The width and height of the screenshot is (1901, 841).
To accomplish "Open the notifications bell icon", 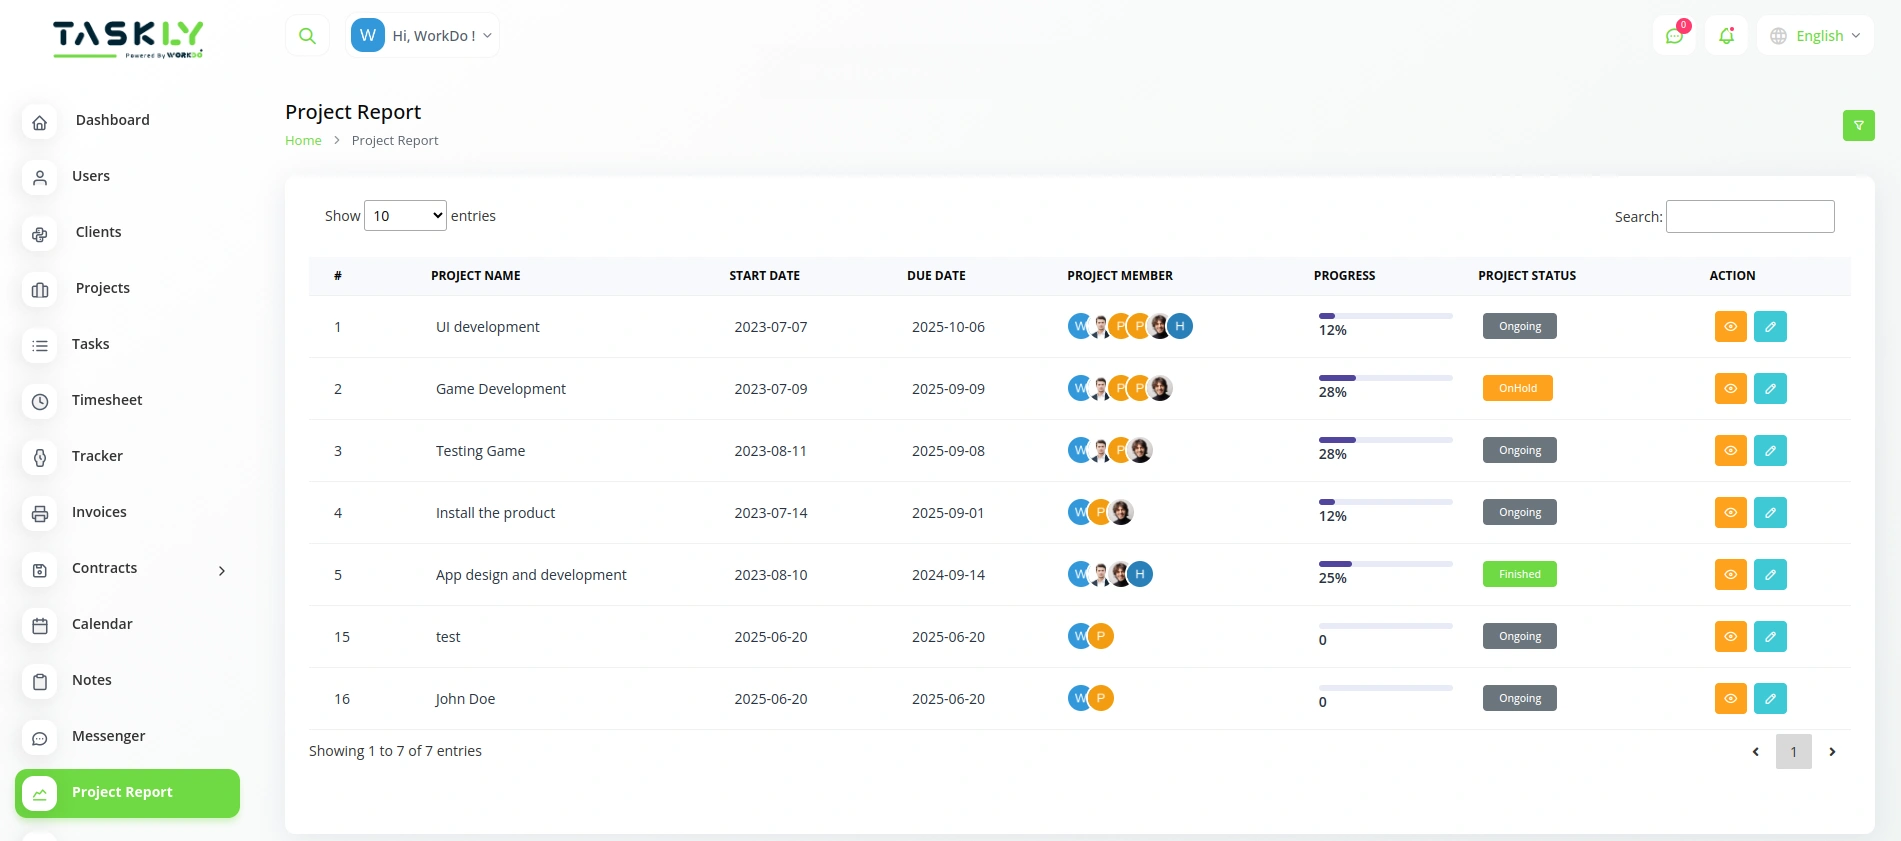I will pos(1726,36).
